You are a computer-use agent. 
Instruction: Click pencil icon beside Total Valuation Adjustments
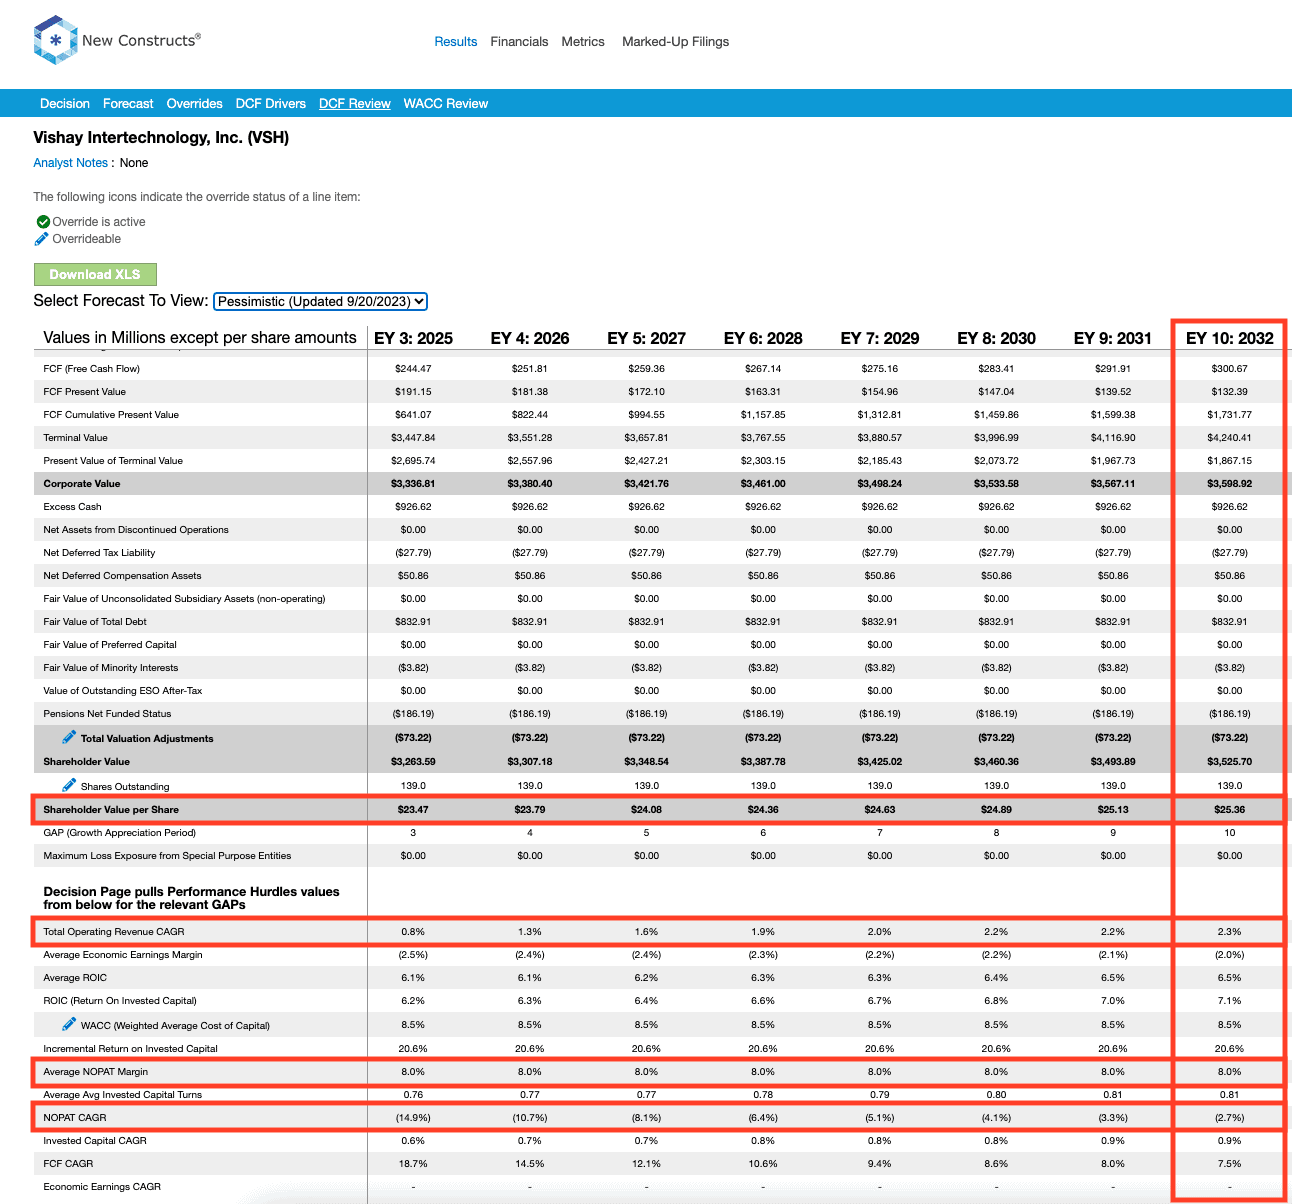[69, 737]
